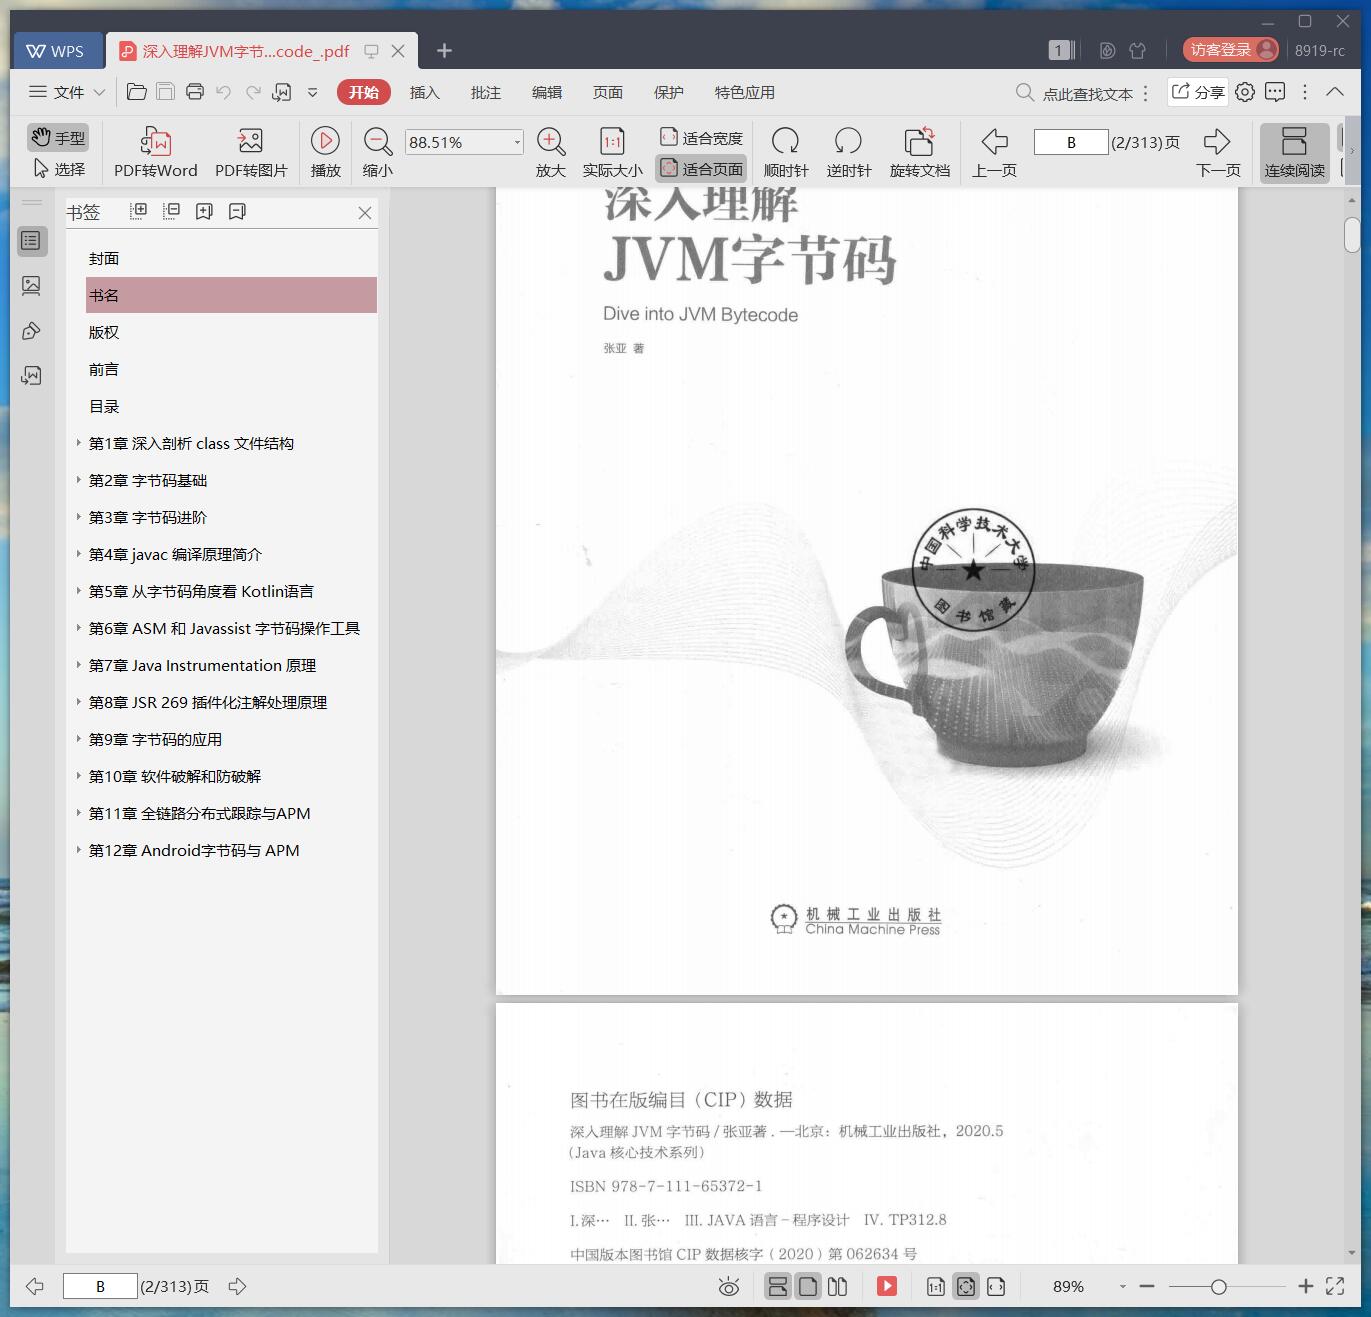Toggle 连续阅读 continuous reading mode
1371x1317 pixels.
point(1294,152)
